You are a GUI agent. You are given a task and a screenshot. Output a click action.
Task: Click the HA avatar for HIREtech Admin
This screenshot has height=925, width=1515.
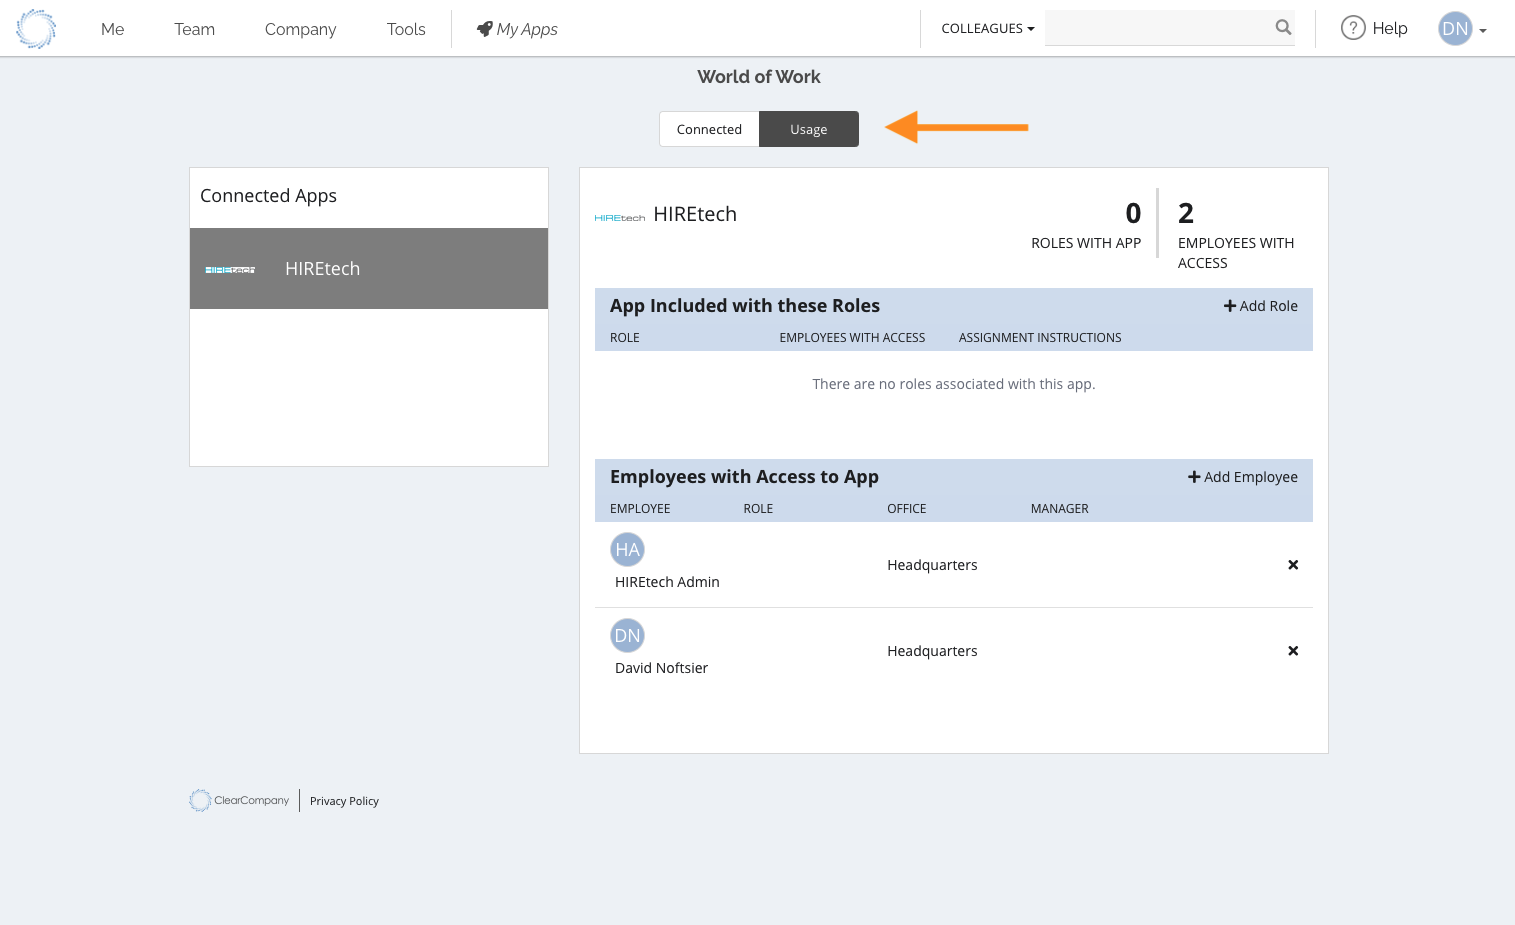627,549
